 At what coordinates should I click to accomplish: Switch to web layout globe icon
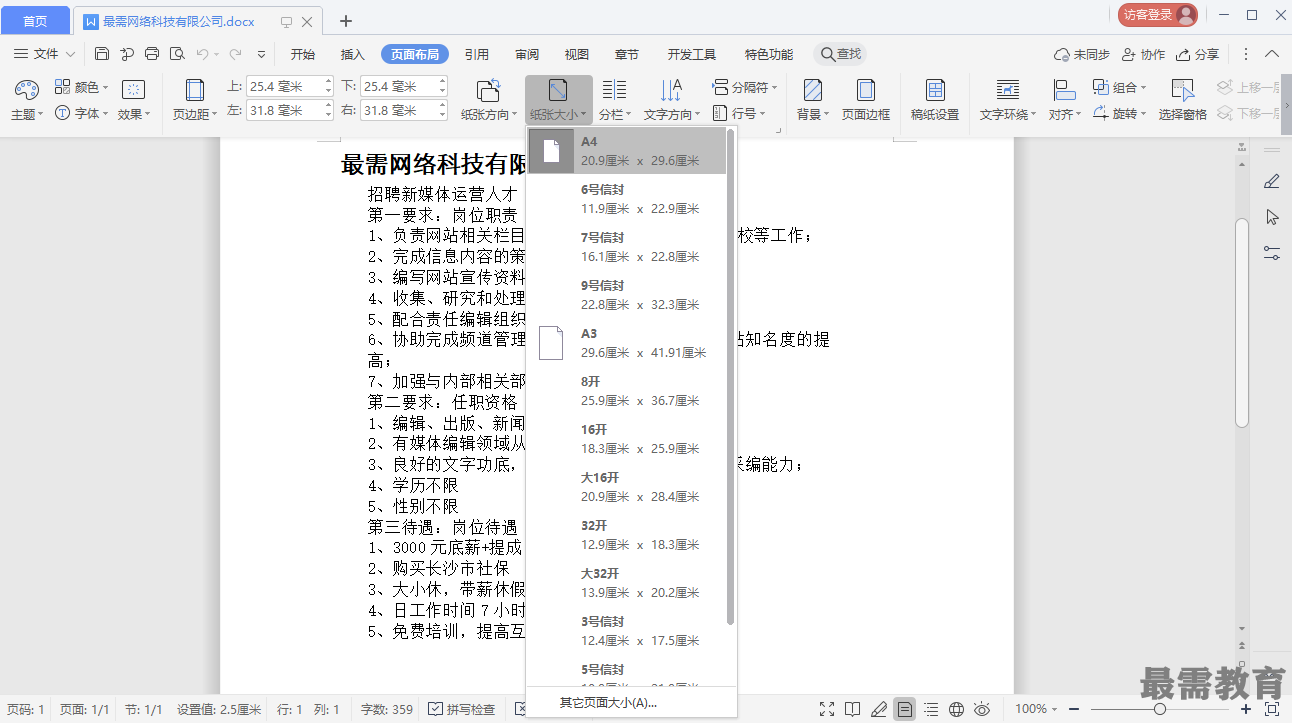[x=956, y=709]
